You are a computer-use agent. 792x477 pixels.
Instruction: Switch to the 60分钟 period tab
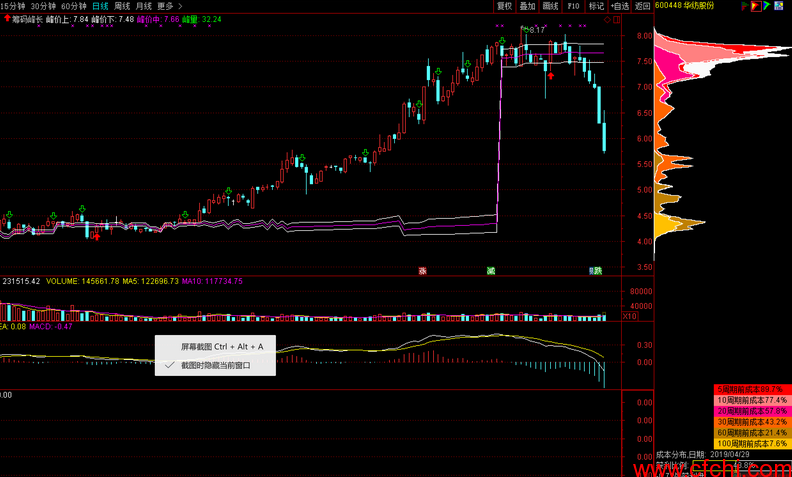[73, 6]
